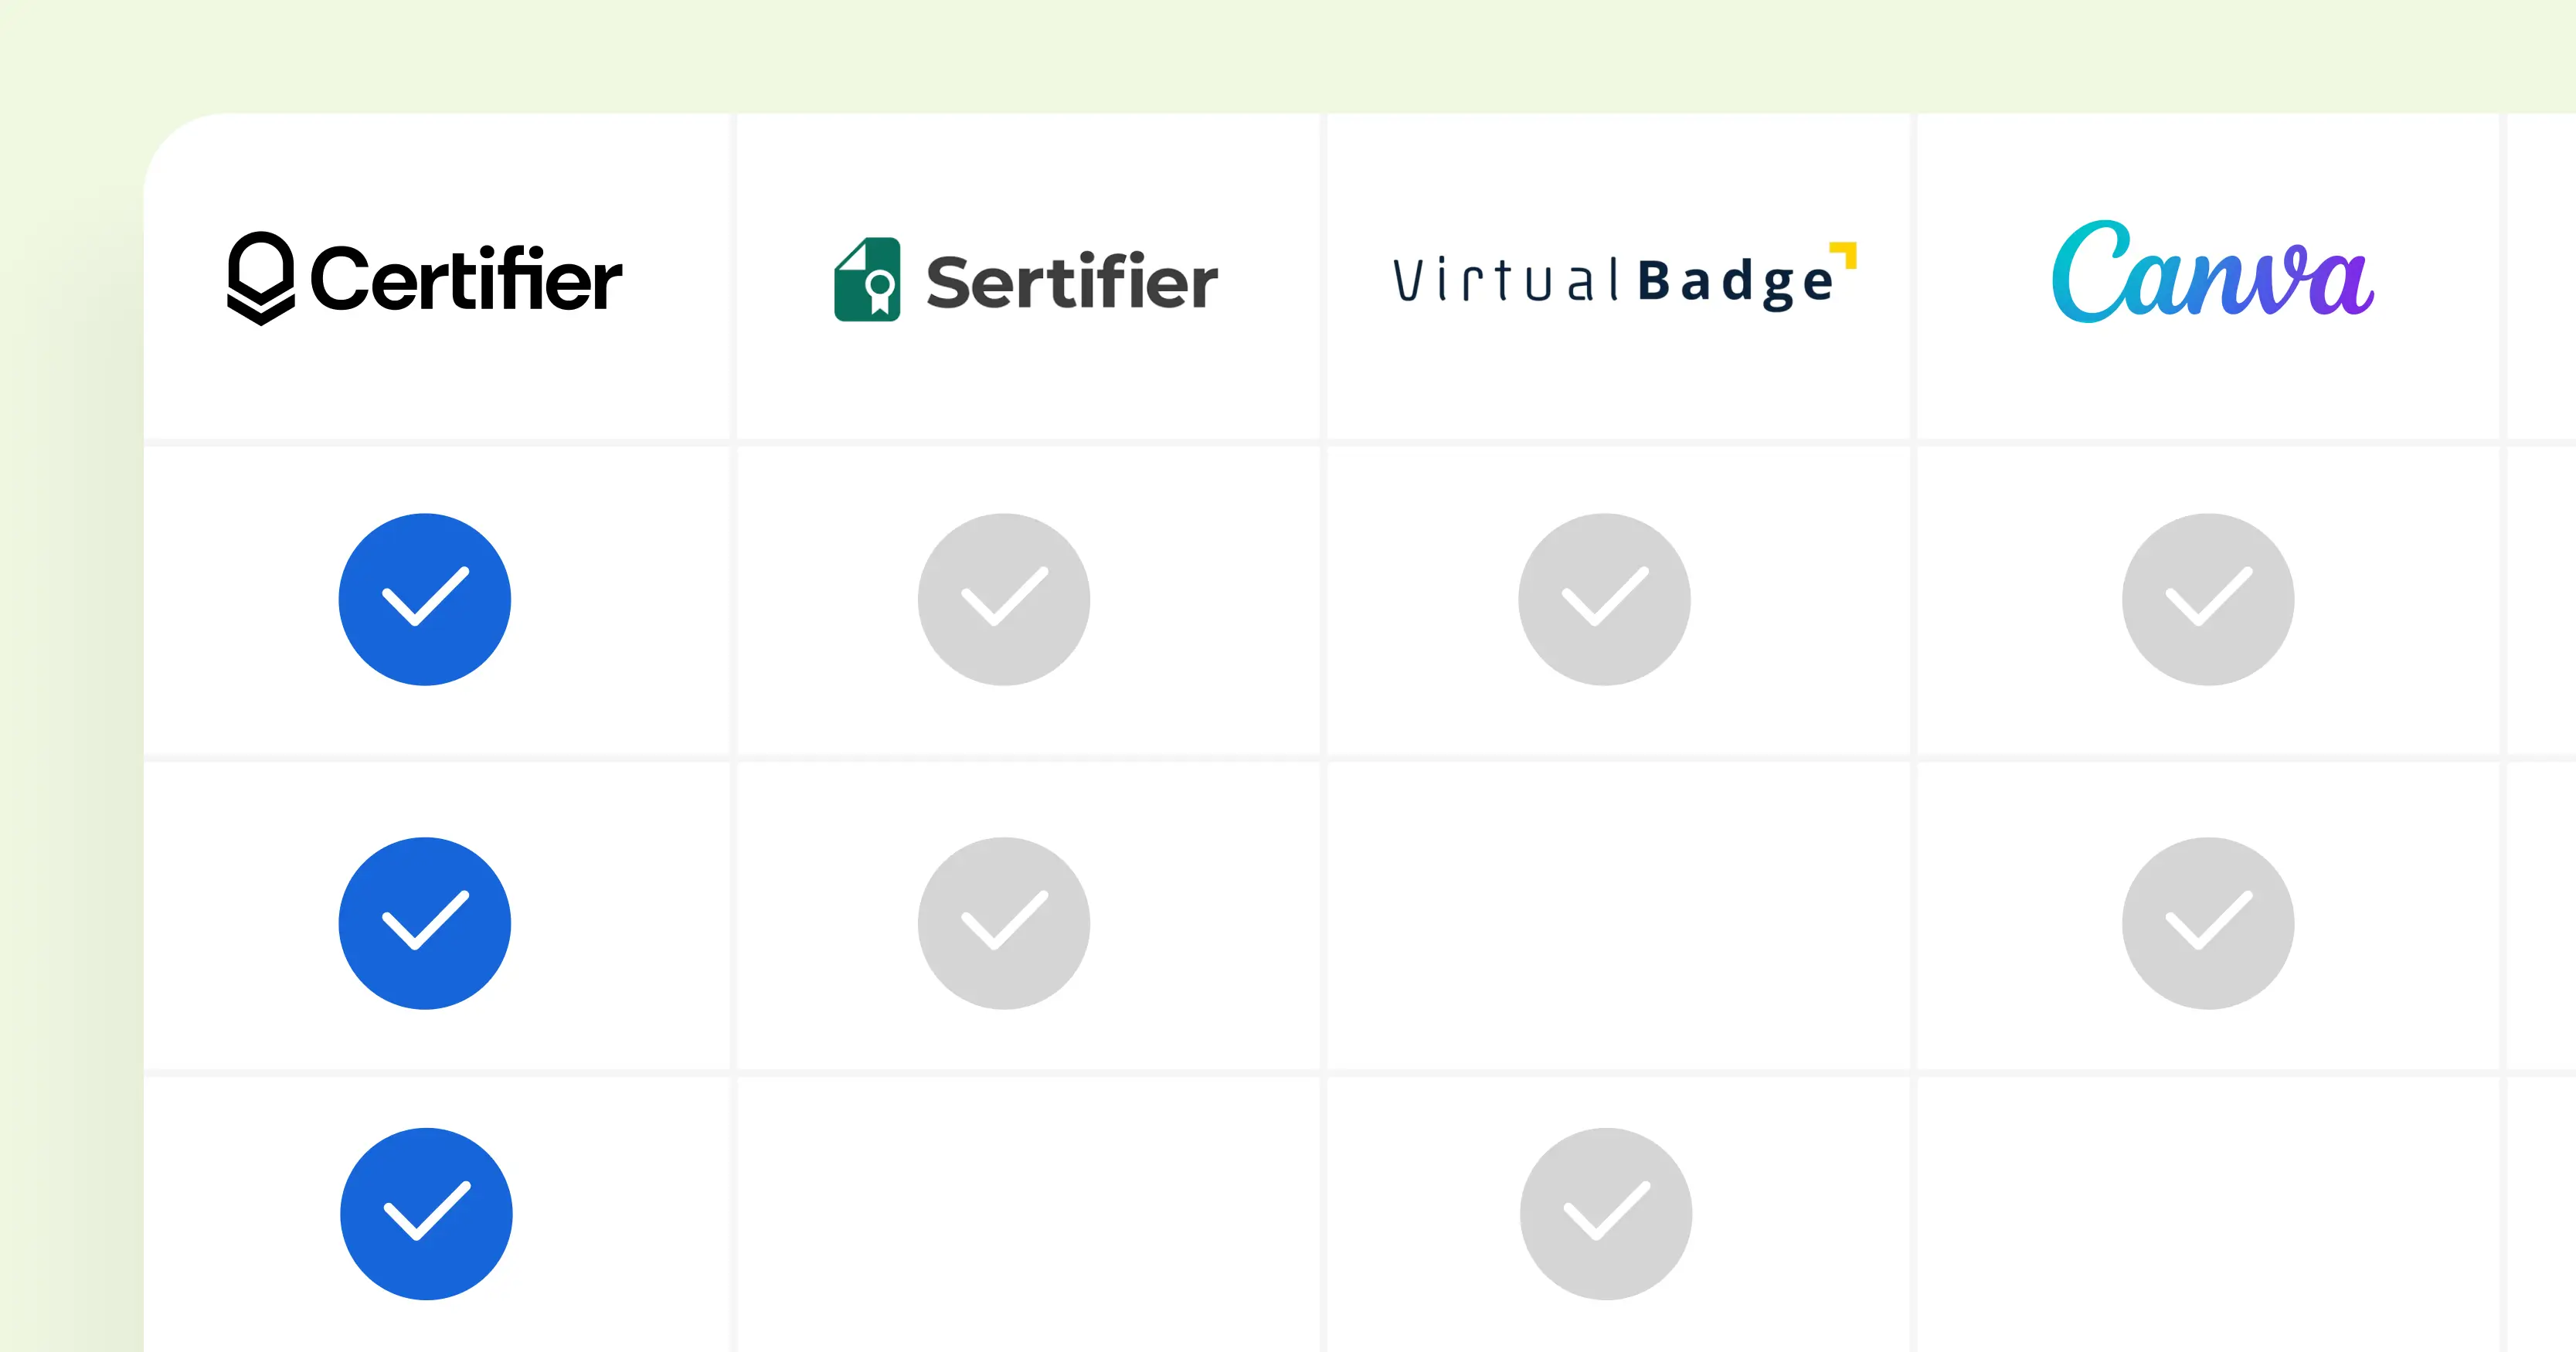The image size is (2576, 1352).
Task: Click the green Sertifier certificate icon
Action: point(867,279)
